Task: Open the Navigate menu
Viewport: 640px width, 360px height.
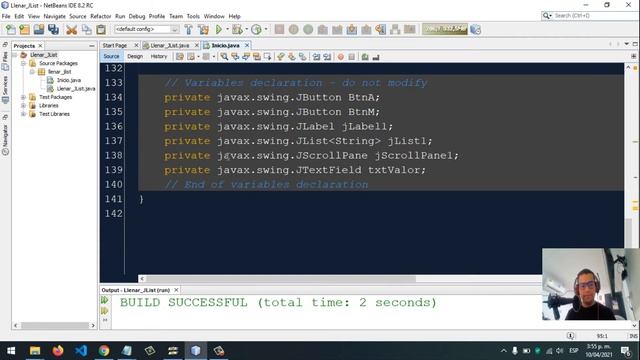Action: click(x=54, y=16)
